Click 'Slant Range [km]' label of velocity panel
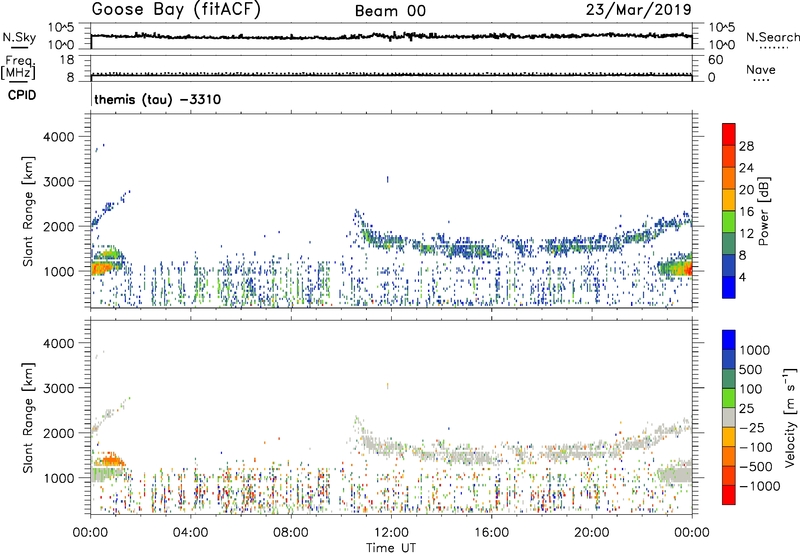Viewport: 800px width, 554px height. tap(27, 417)
